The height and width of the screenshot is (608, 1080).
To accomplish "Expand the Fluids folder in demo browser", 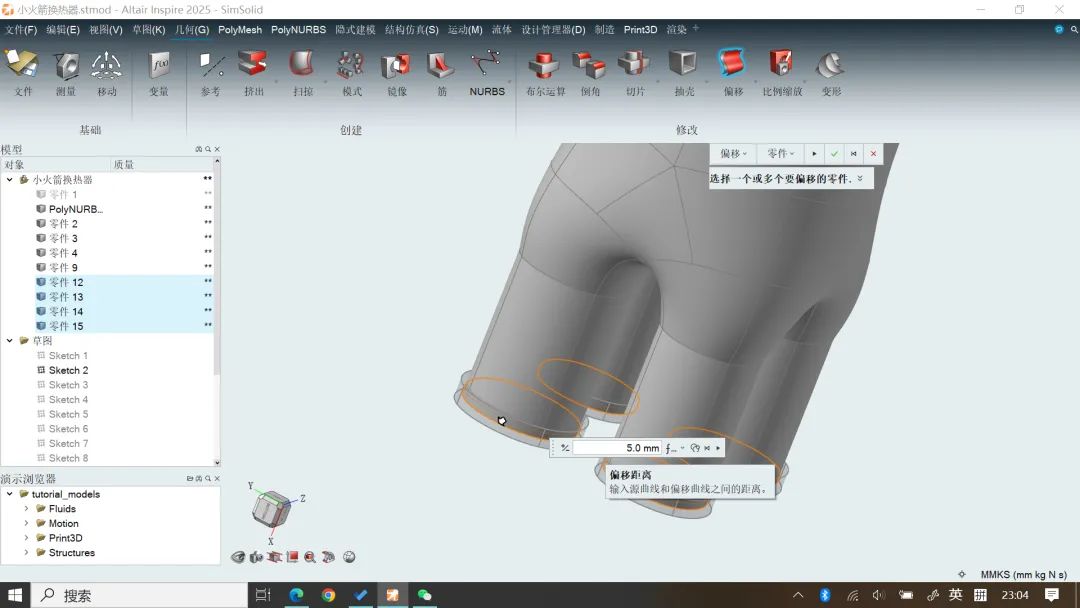I will [27, 509].
